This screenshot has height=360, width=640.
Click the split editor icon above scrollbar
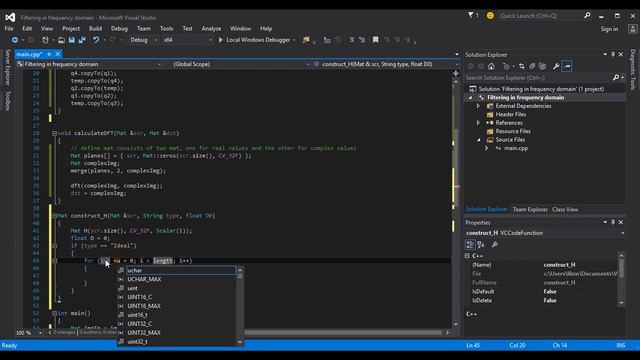pos(456,73)
